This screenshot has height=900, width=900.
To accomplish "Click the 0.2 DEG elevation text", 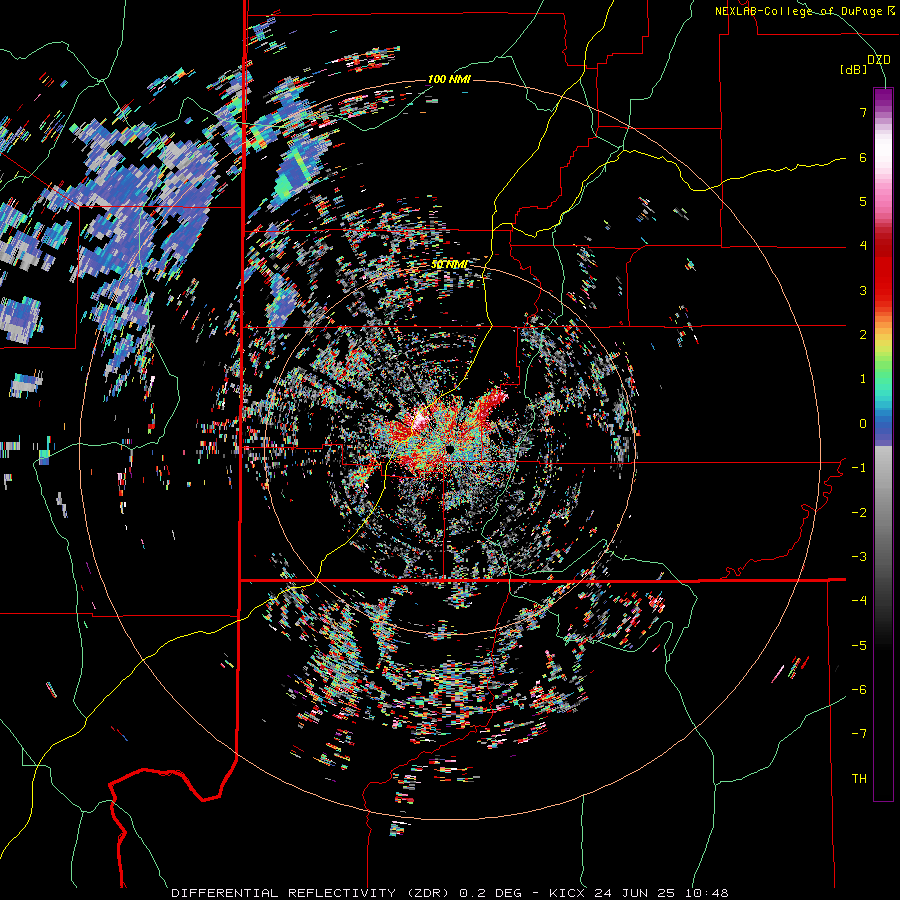I will point(491,893).
